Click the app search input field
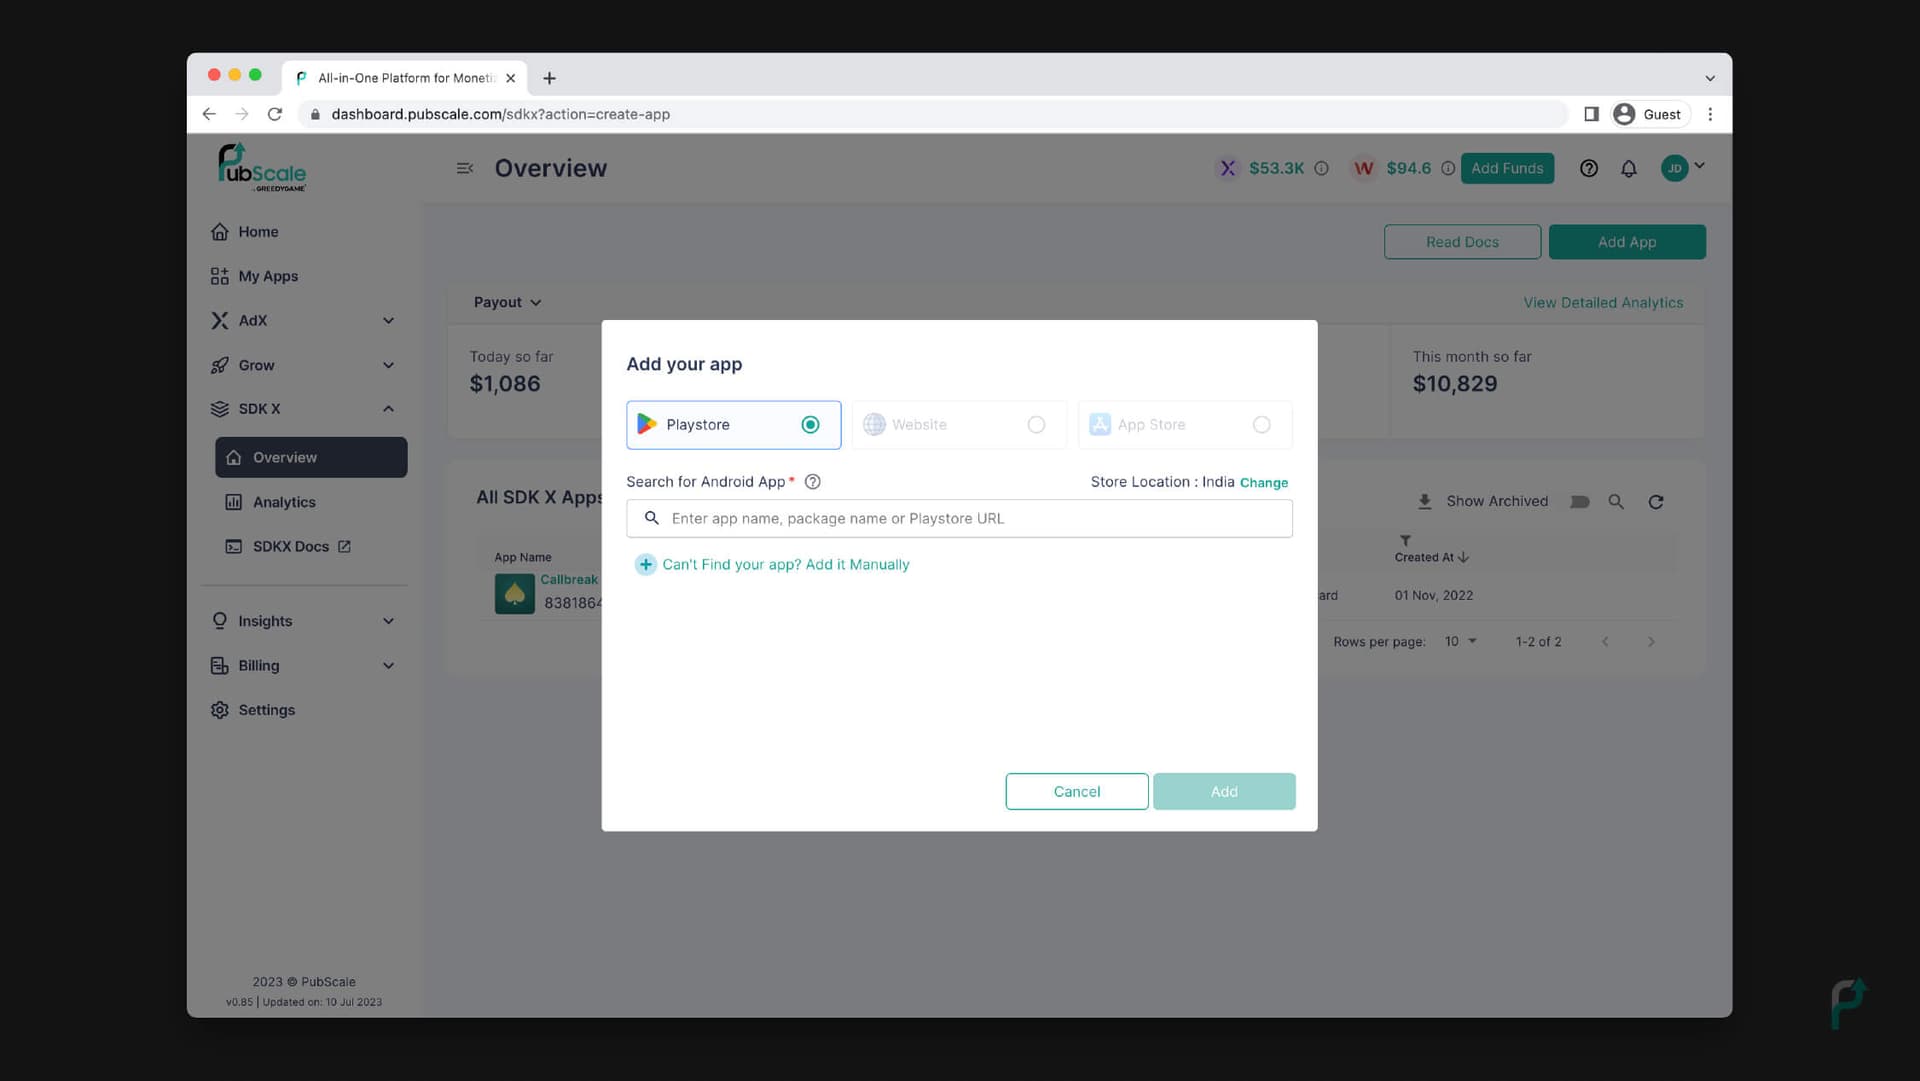The height and width of the screenshot is (1081, 1920). 959,517
